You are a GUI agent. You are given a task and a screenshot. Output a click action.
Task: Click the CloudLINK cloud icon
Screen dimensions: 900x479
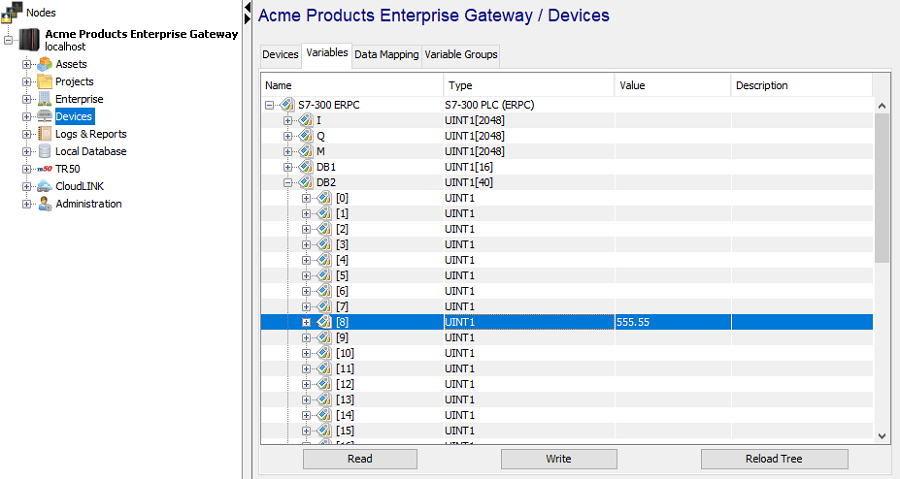[45, 186]
